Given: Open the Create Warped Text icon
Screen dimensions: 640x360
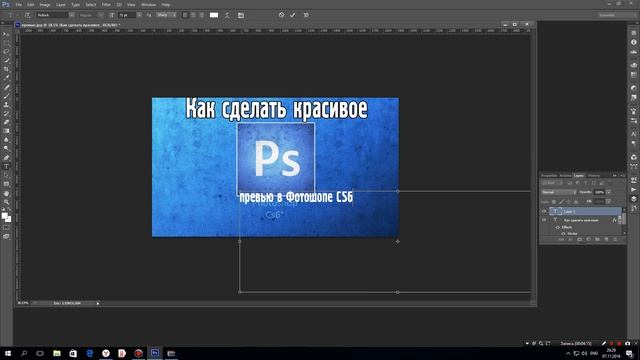Looking at the screenshot, I should tap(227, 15).
